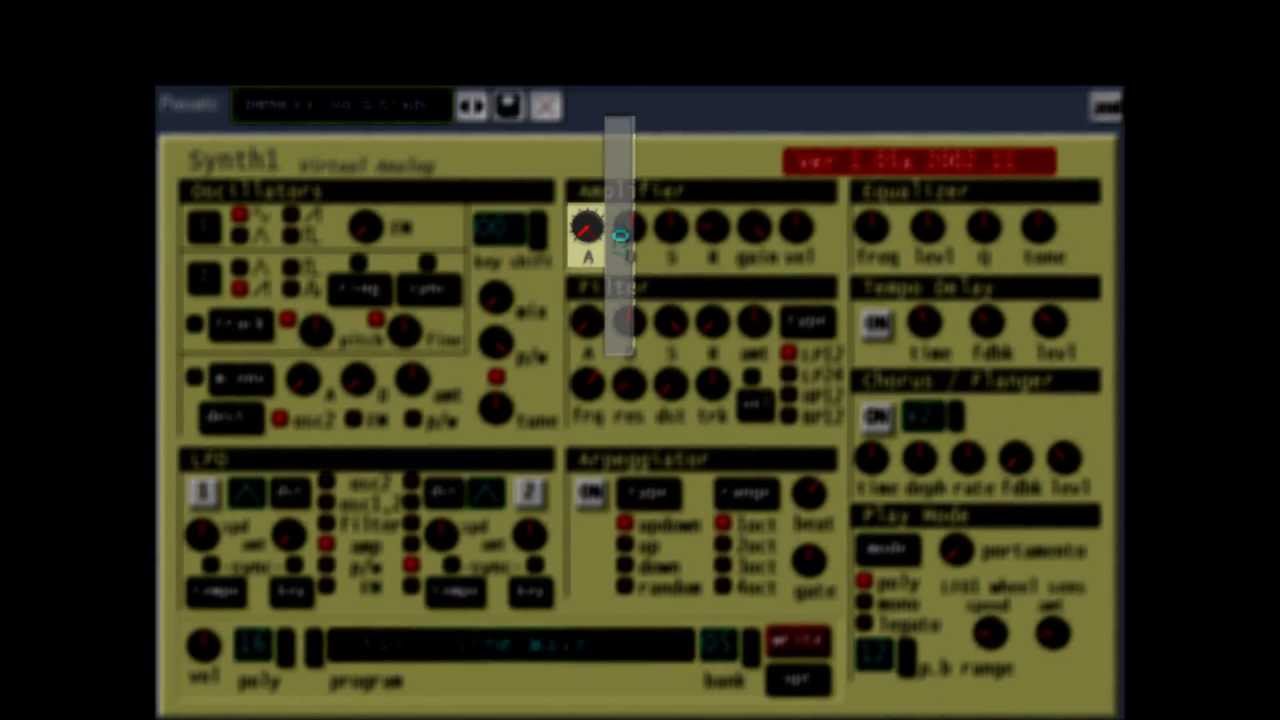Adjust the portamento knob
This screenshot has height=720, width=1280.
956,549
